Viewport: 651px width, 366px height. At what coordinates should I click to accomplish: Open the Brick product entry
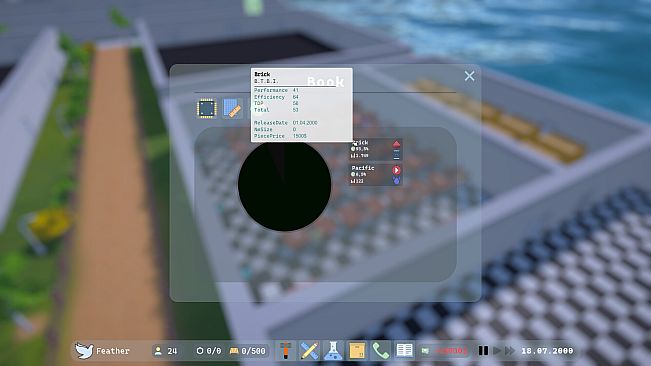[x=375, y=149]
